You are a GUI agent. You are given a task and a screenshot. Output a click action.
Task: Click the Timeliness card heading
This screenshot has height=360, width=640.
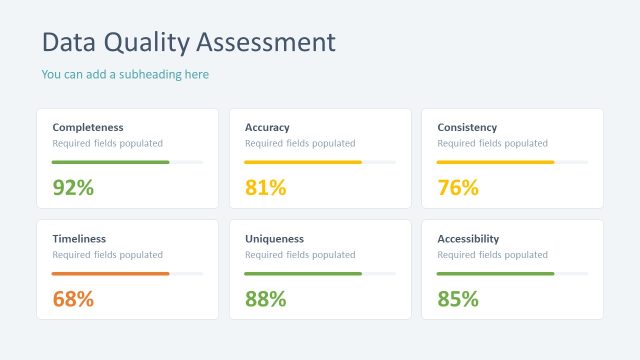pyautogui.click(x=79, y=239)
